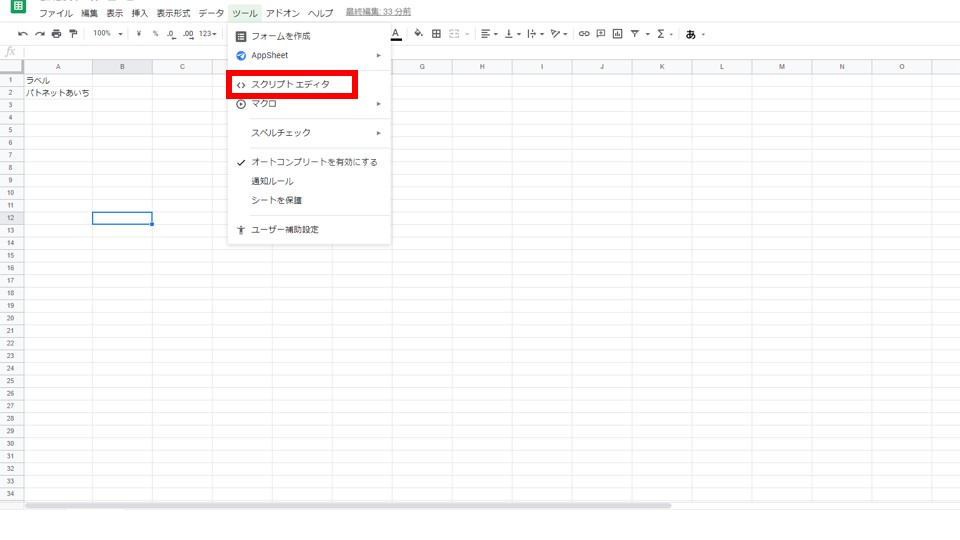Open the cell borders icon
Image resolution: width=960 pixels, height=540 pixels.
(436, 34)
